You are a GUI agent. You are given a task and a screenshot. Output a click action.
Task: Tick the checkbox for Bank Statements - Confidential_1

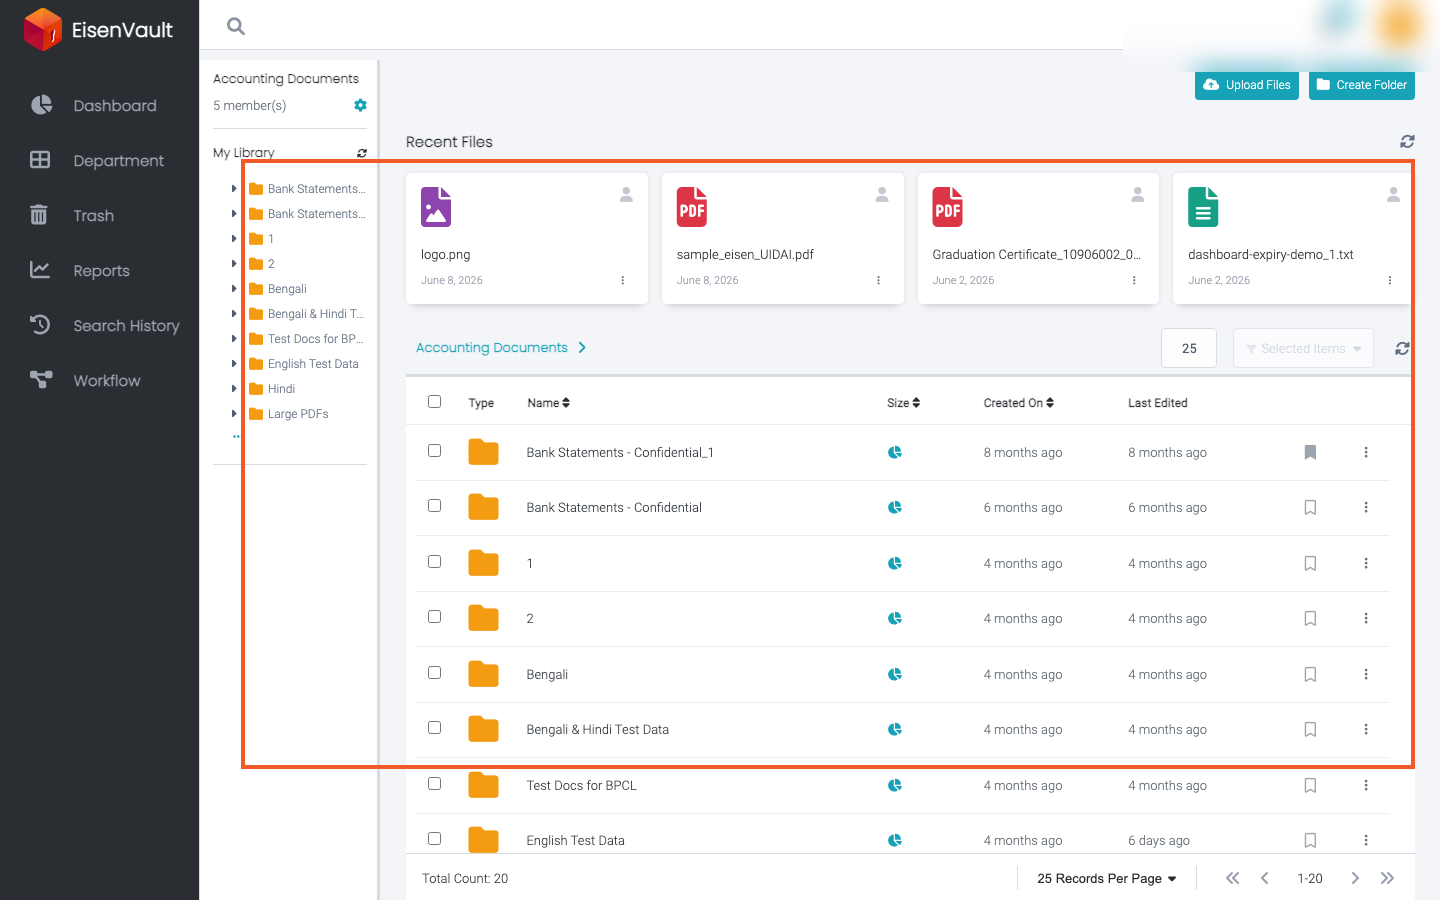[x=434, y=451]
